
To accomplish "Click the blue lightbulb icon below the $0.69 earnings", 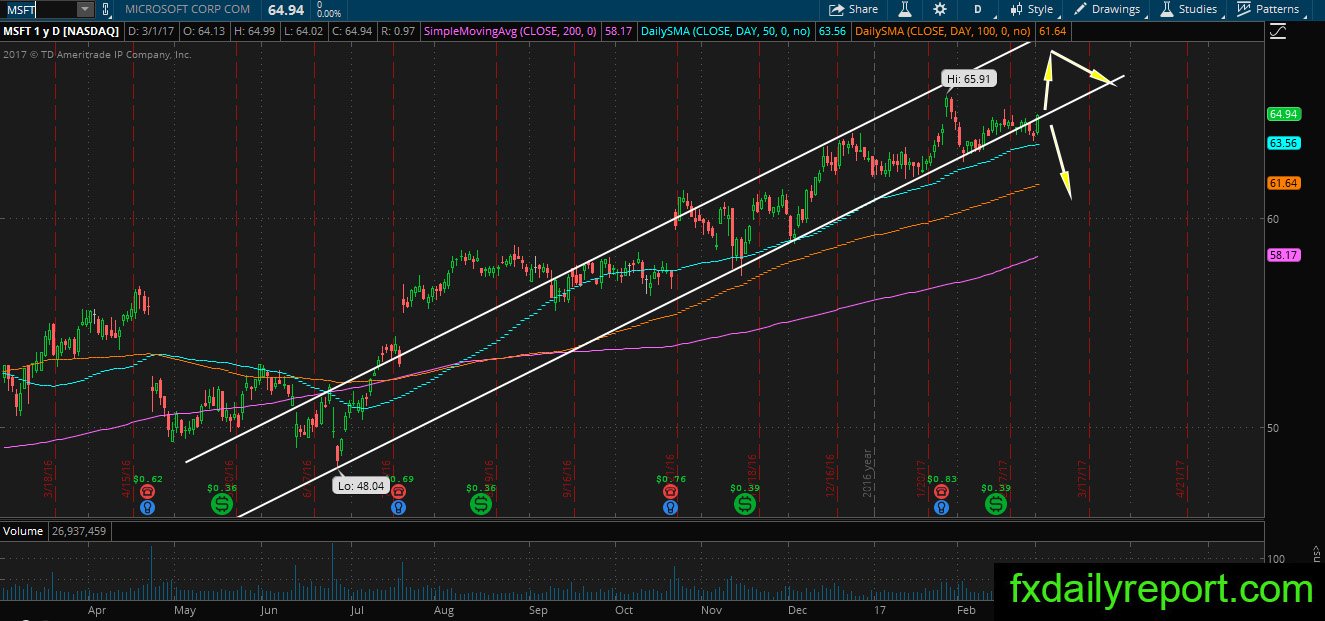I will tap(399, 508).
